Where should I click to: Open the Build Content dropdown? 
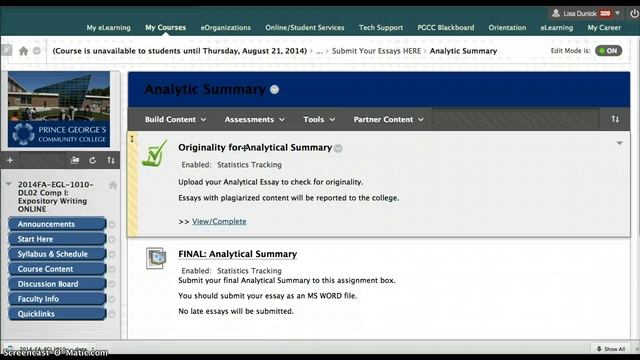coord(176,119)
